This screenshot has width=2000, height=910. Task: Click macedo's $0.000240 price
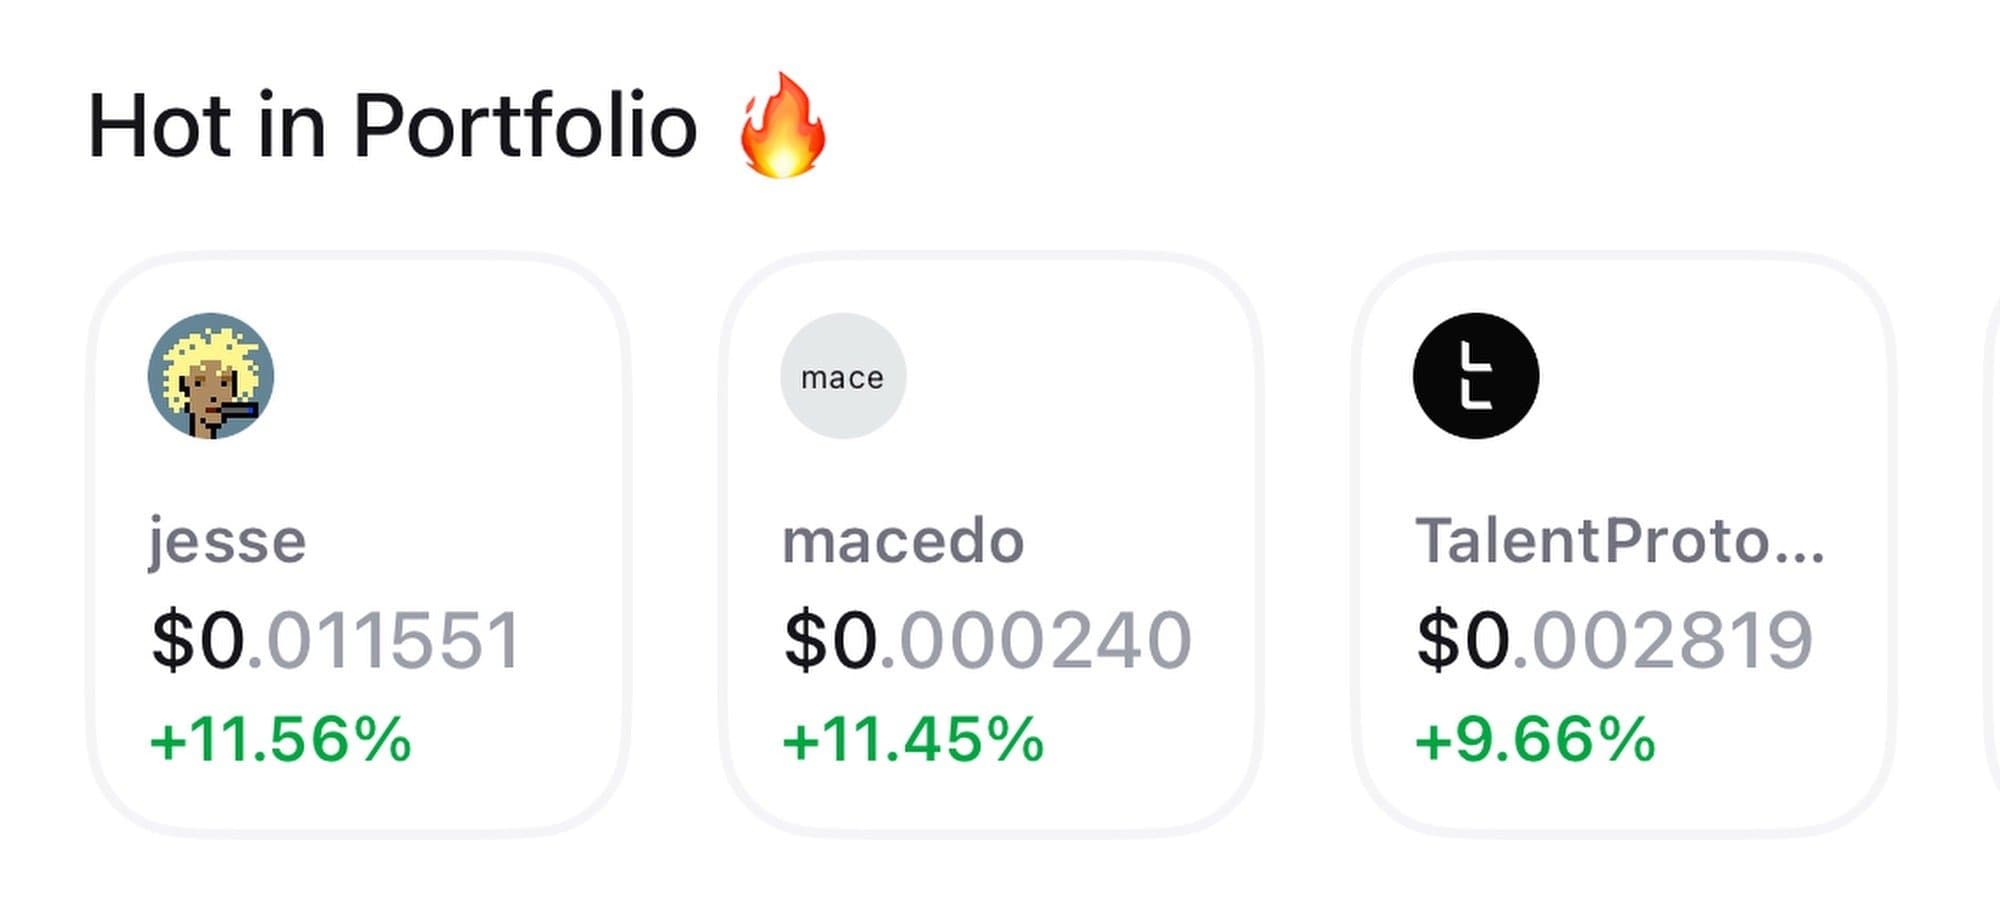click(x=988, y=640)
